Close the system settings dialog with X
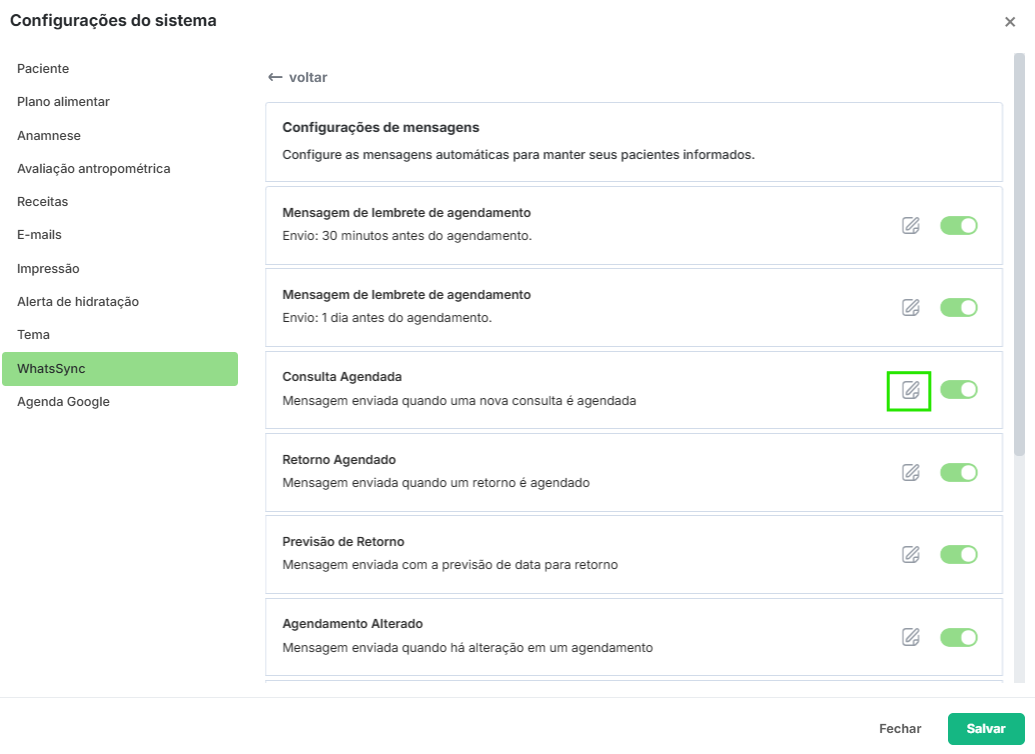This screenshot has height=754, width=1035. (x=1010, y=22)
